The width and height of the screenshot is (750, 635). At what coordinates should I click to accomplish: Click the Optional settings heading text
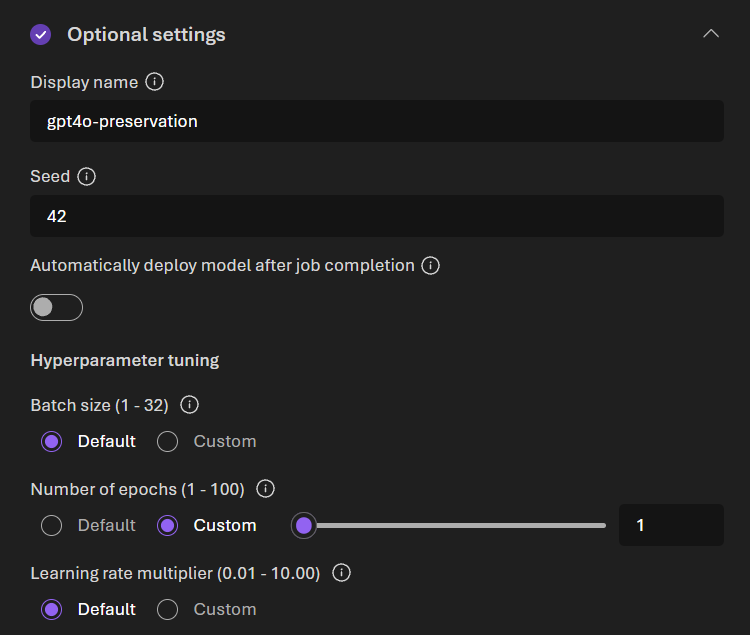click(x=146, y=34)
